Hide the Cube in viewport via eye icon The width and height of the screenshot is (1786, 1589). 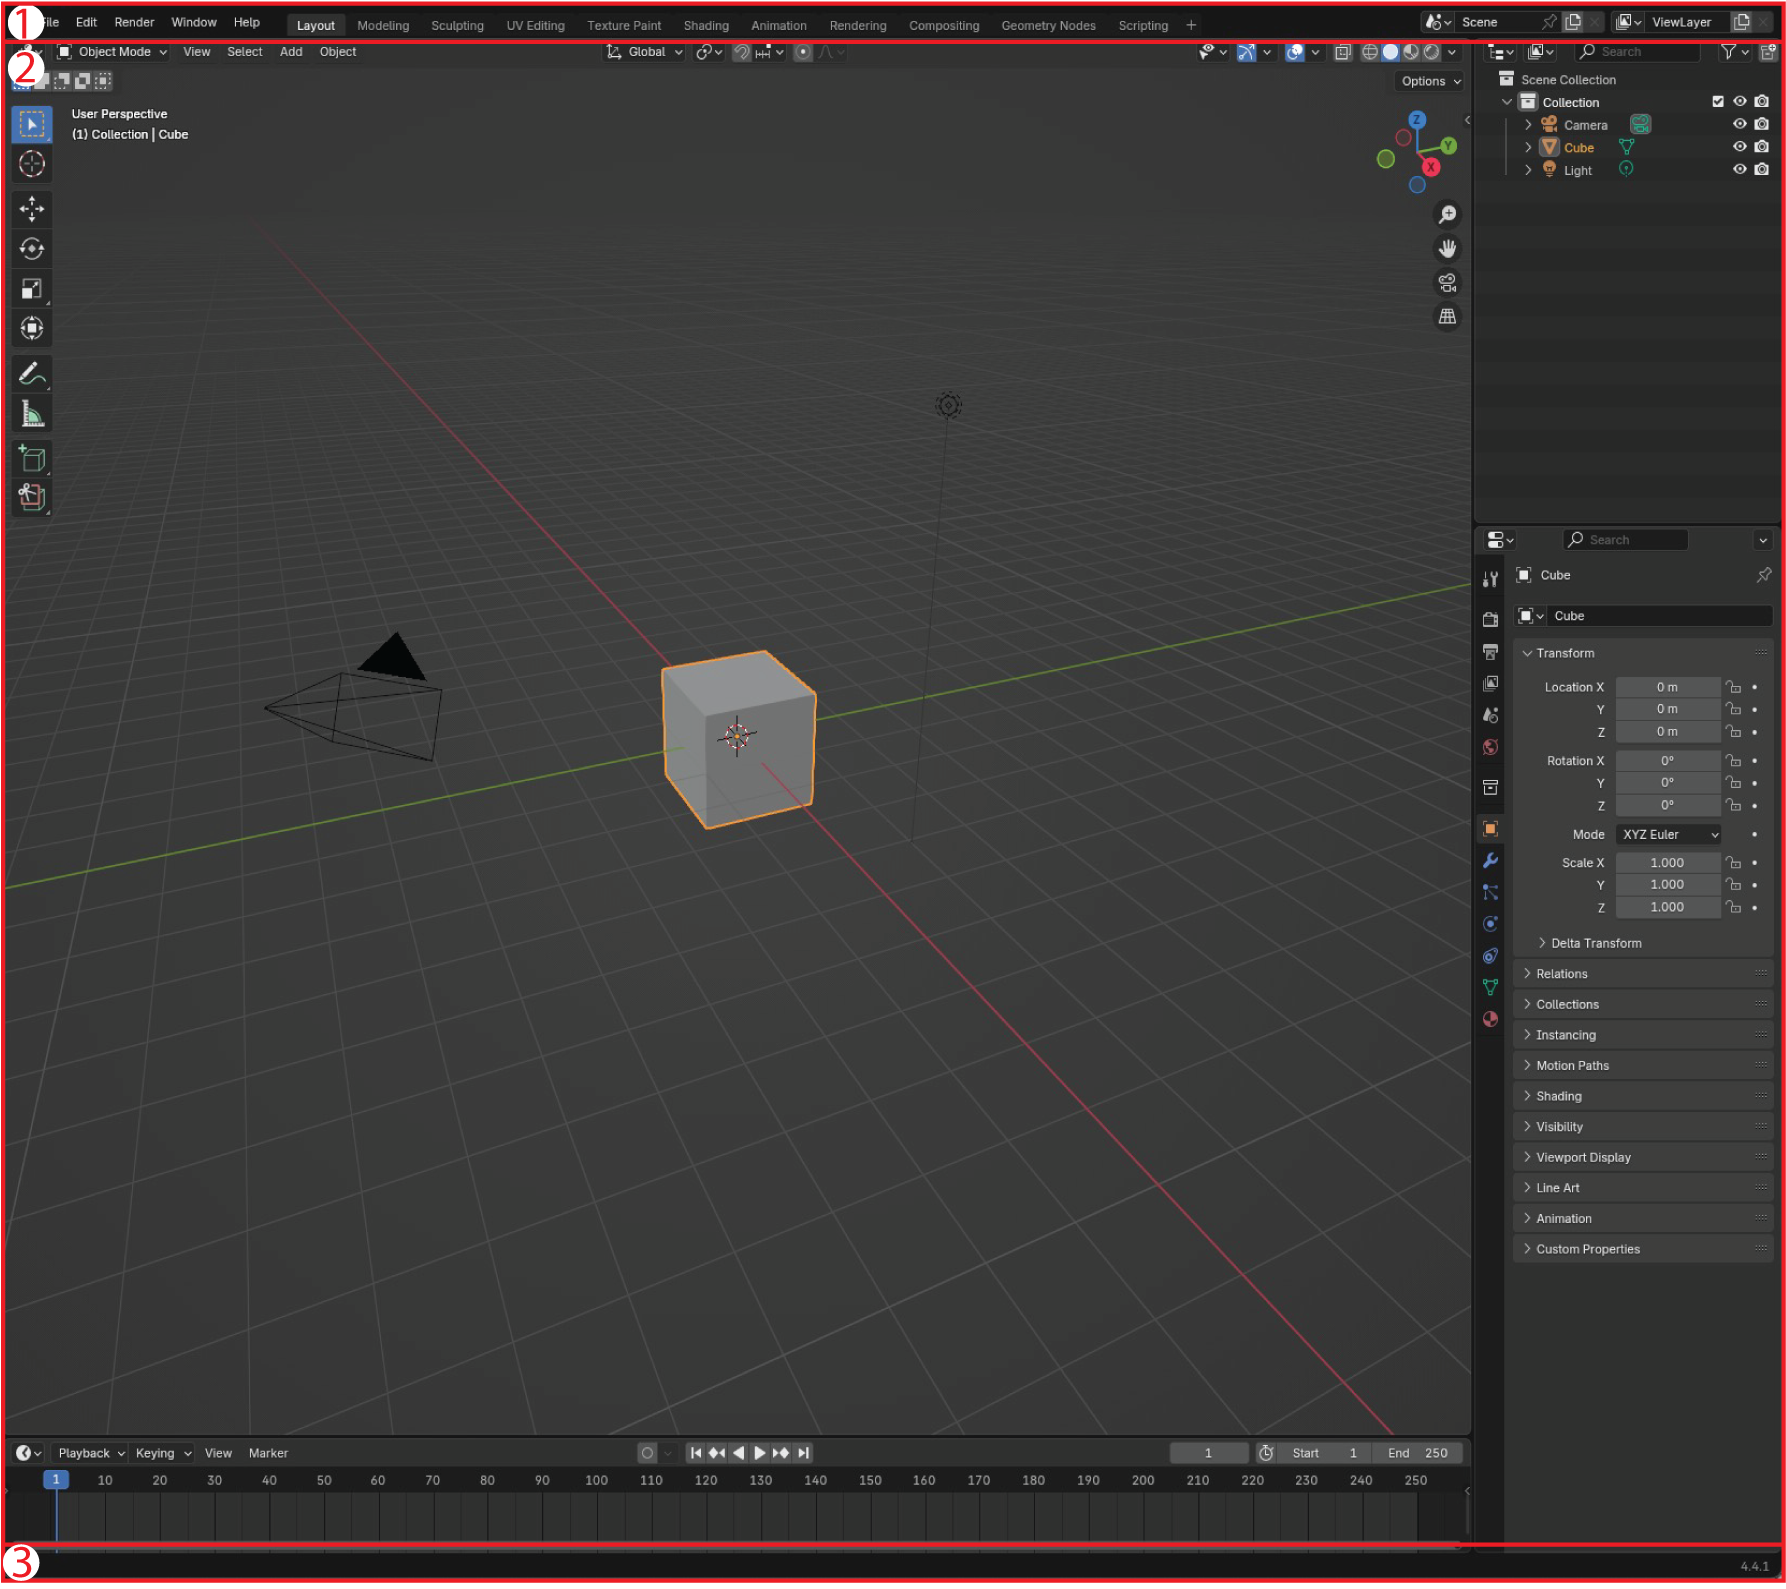click(1740, 147)
